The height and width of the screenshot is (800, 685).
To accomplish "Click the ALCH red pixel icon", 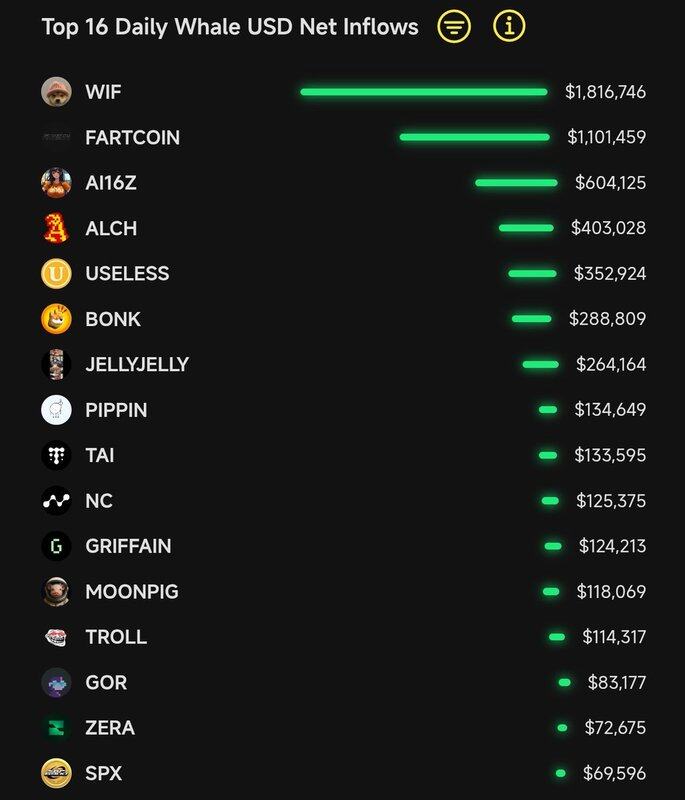I will 56,228.
